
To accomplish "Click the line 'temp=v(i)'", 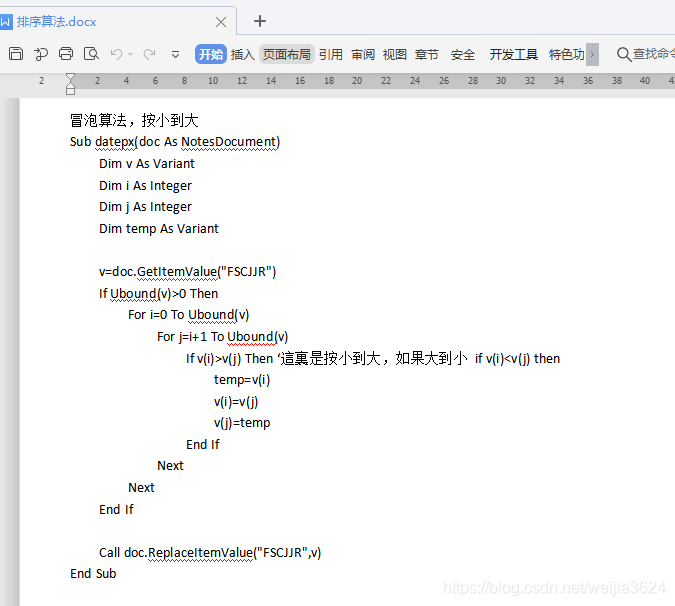I will (242, 380).
